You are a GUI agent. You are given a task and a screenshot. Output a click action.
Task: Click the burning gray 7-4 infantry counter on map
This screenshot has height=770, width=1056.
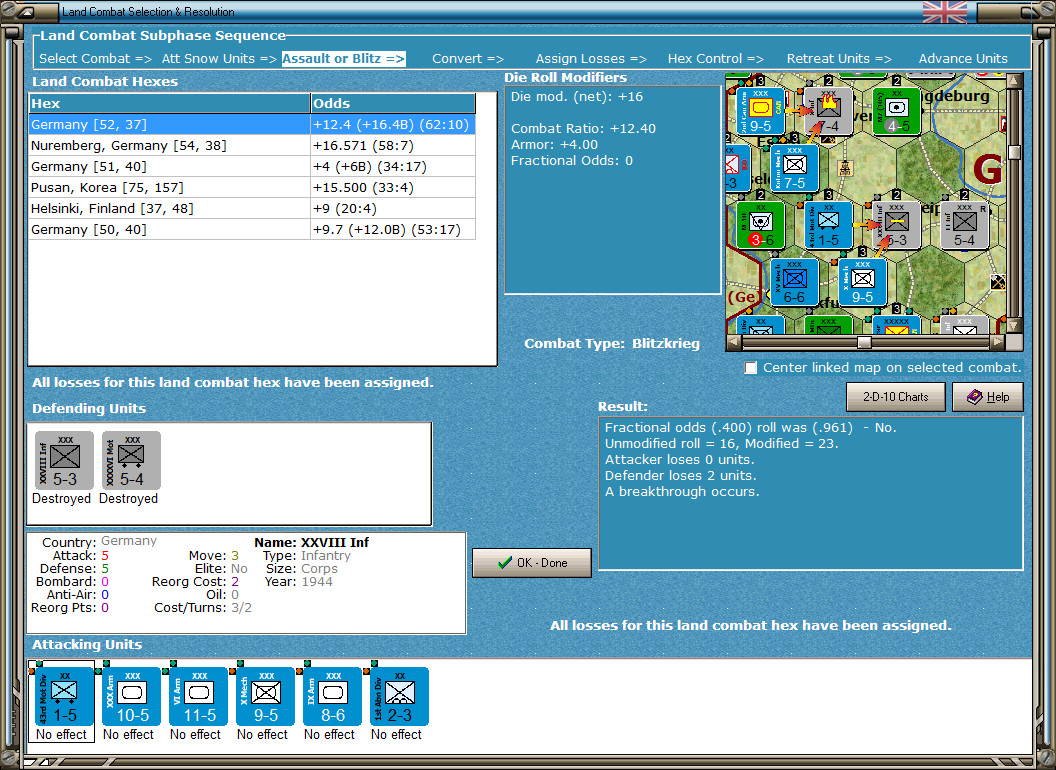click(828, 111)
